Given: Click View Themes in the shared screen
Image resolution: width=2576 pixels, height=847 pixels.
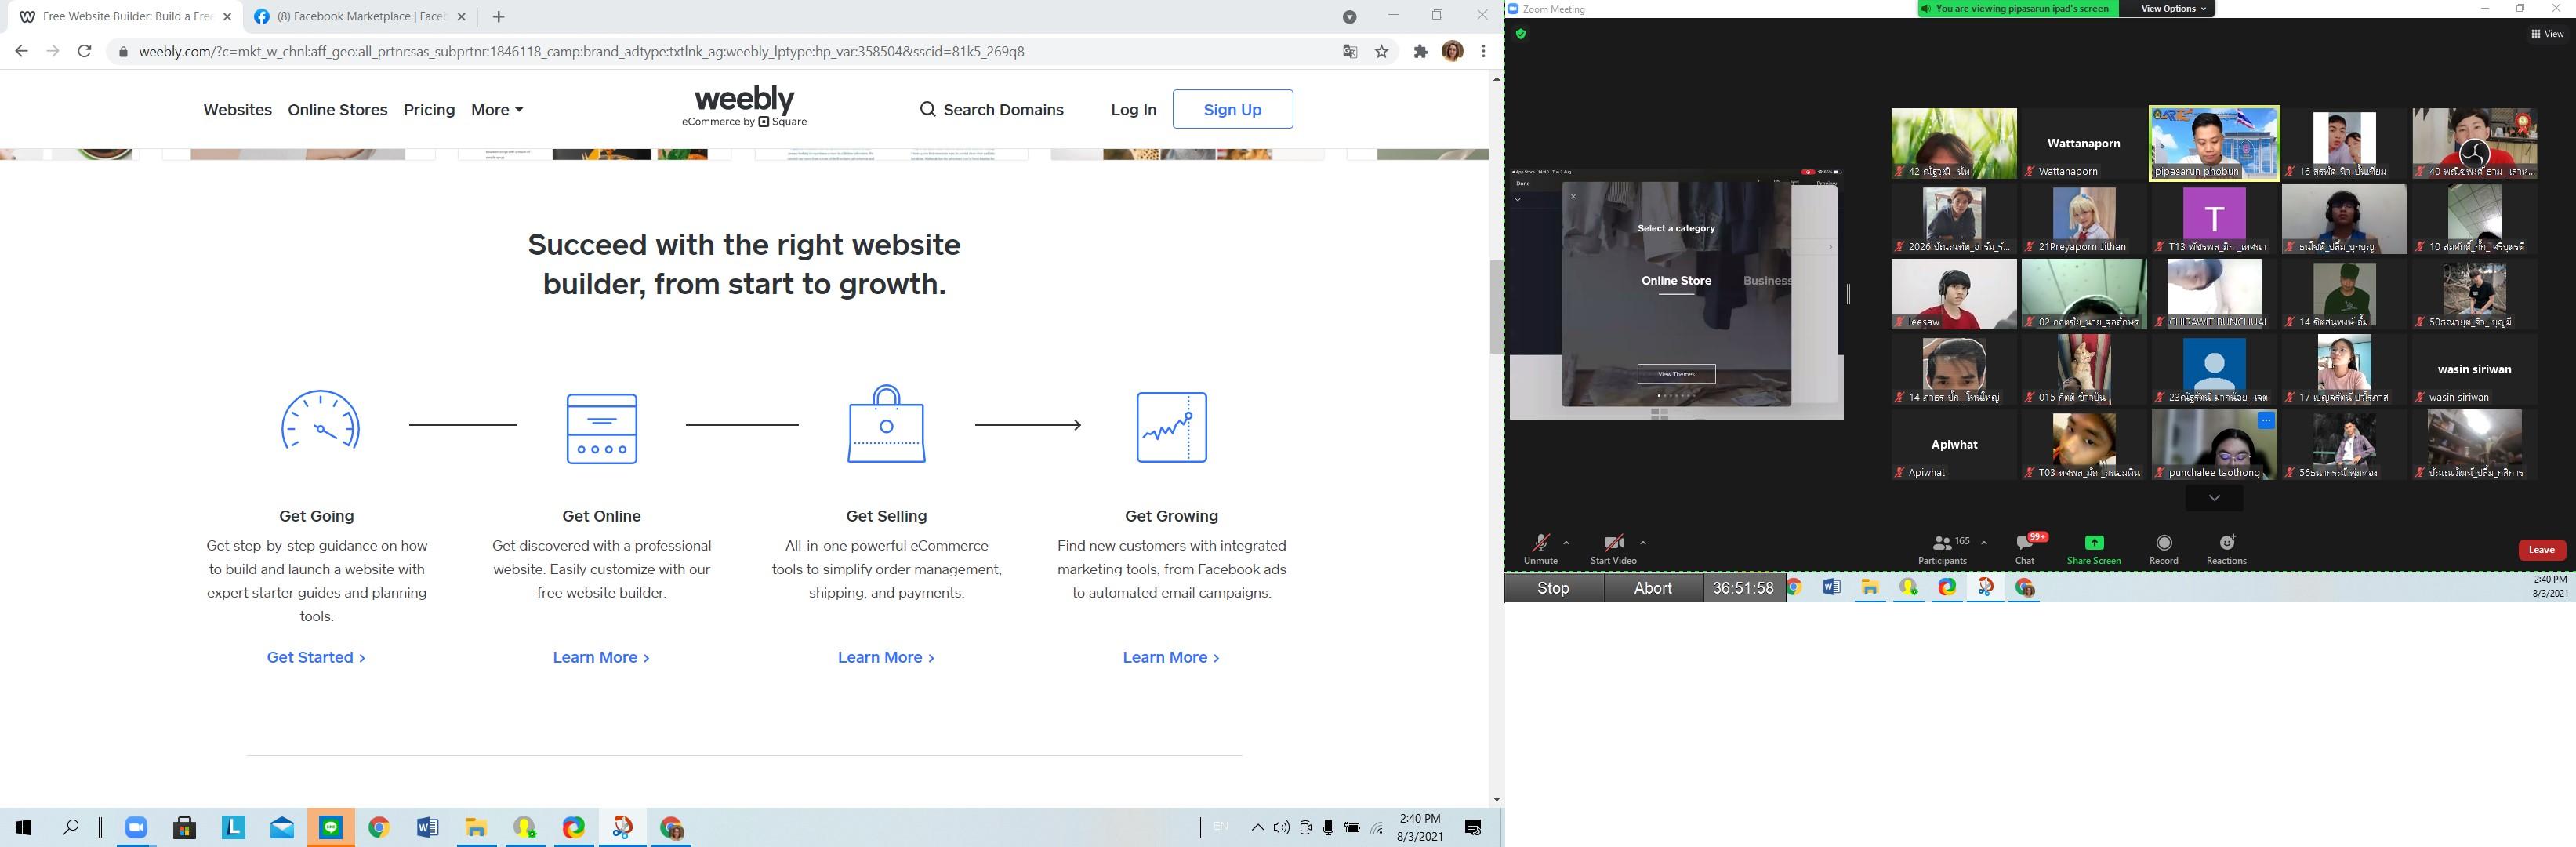Looking at the screenshot, I should (x=1676, y=374).
